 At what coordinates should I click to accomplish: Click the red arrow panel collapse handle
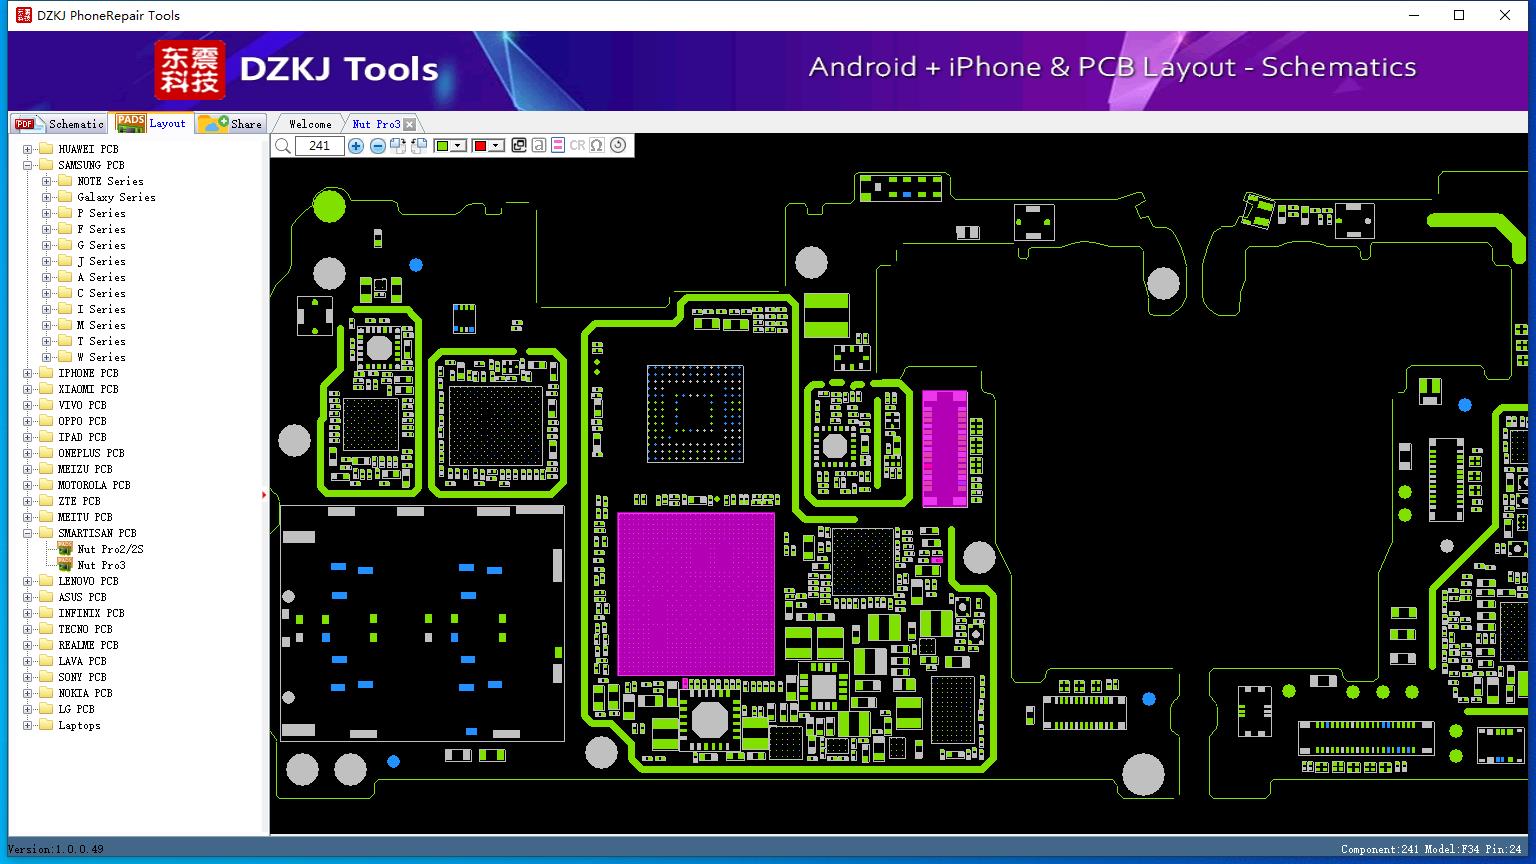pyautogui.click(x=265, y=495)
